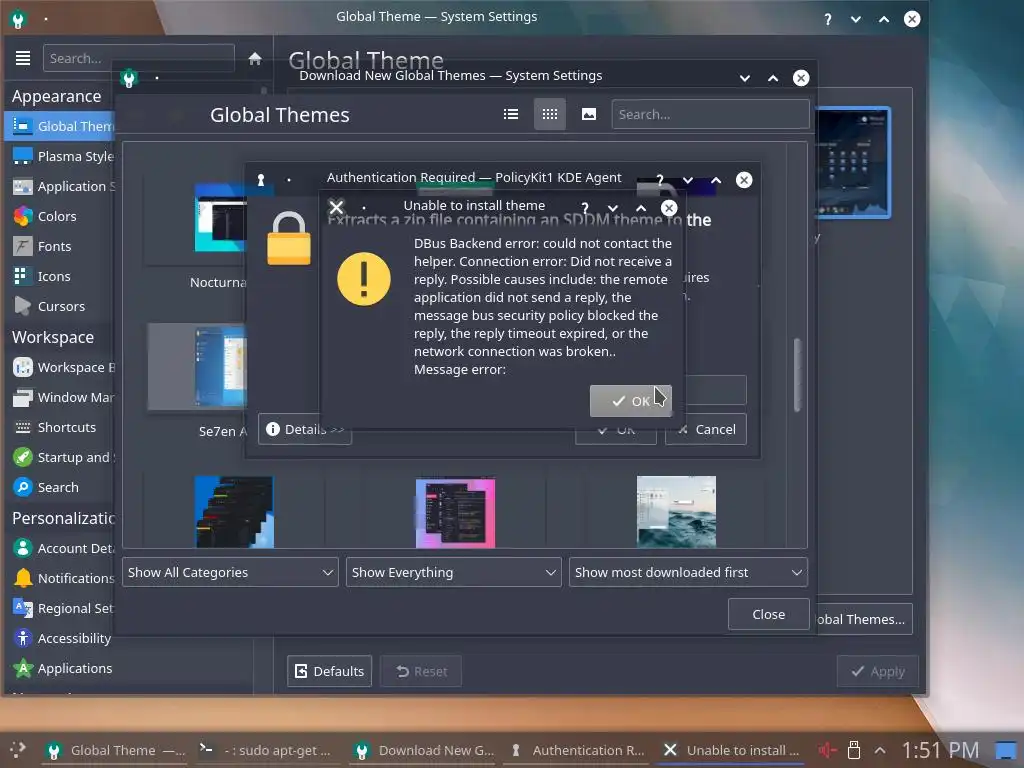This screenshot has width=1024, height=768.
Task: Open Application Style settings
Action: [x=60, y=186]
